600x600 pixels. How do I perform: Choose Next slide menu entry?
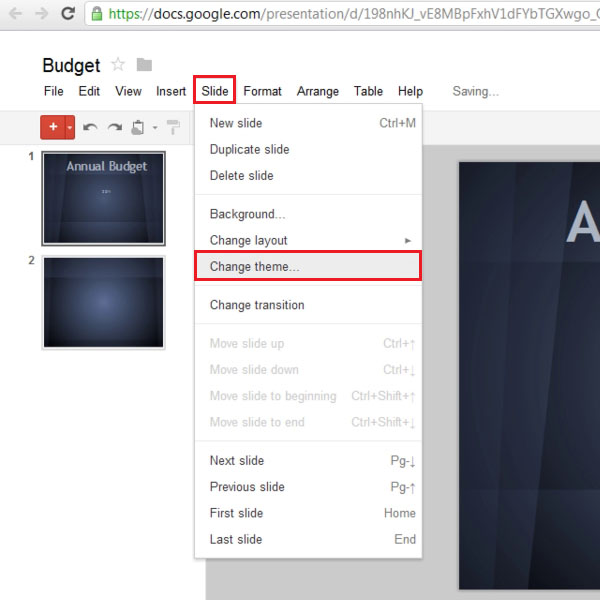tap(308, 460)
